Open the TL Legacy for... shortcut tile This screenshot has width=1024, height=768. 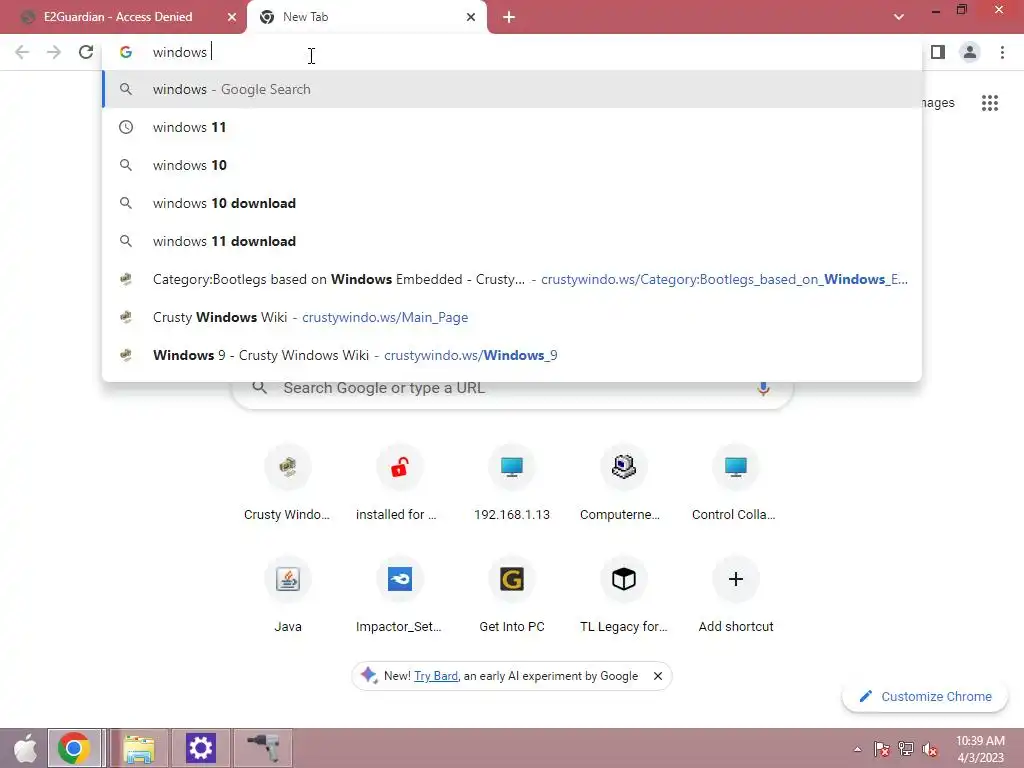click(x=623, y=595)
